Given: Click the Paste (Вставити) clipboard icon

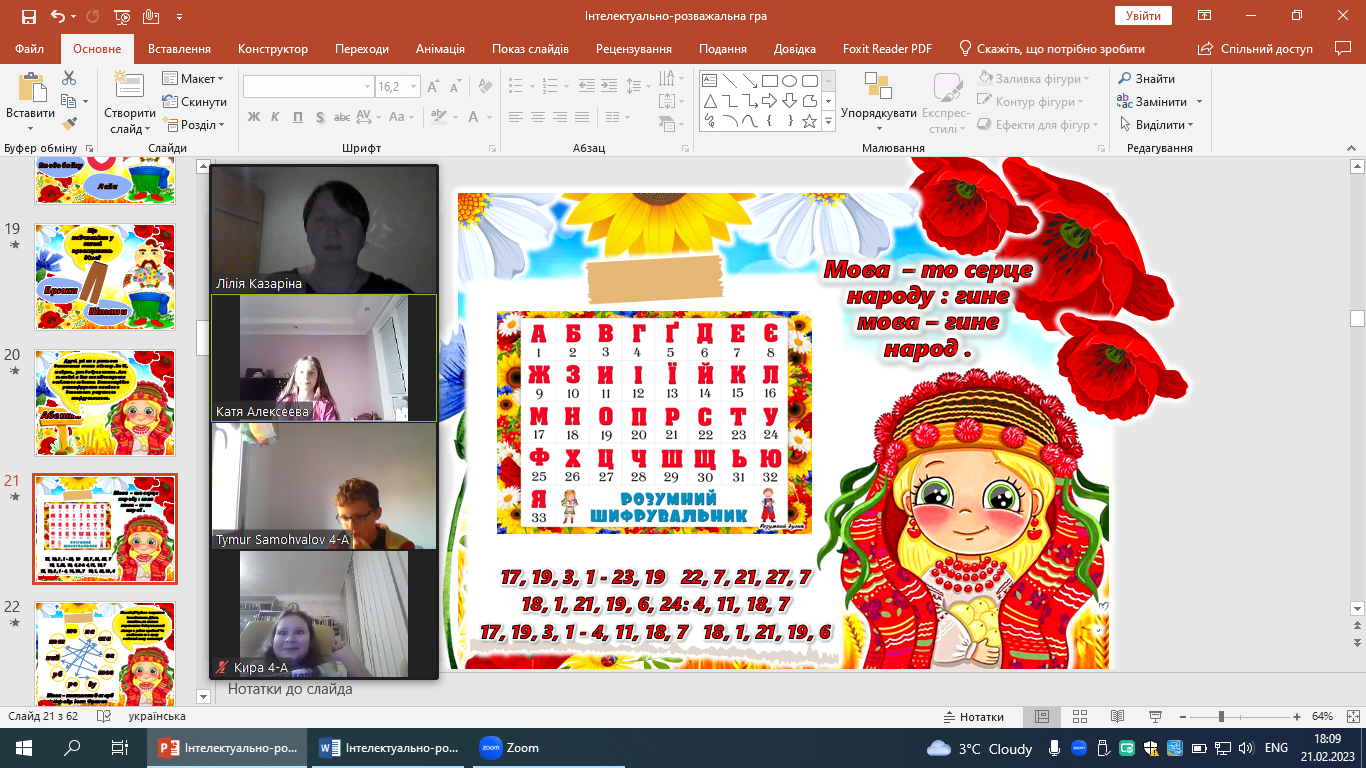Looking at the screenshot, I should tap(30, 89).
